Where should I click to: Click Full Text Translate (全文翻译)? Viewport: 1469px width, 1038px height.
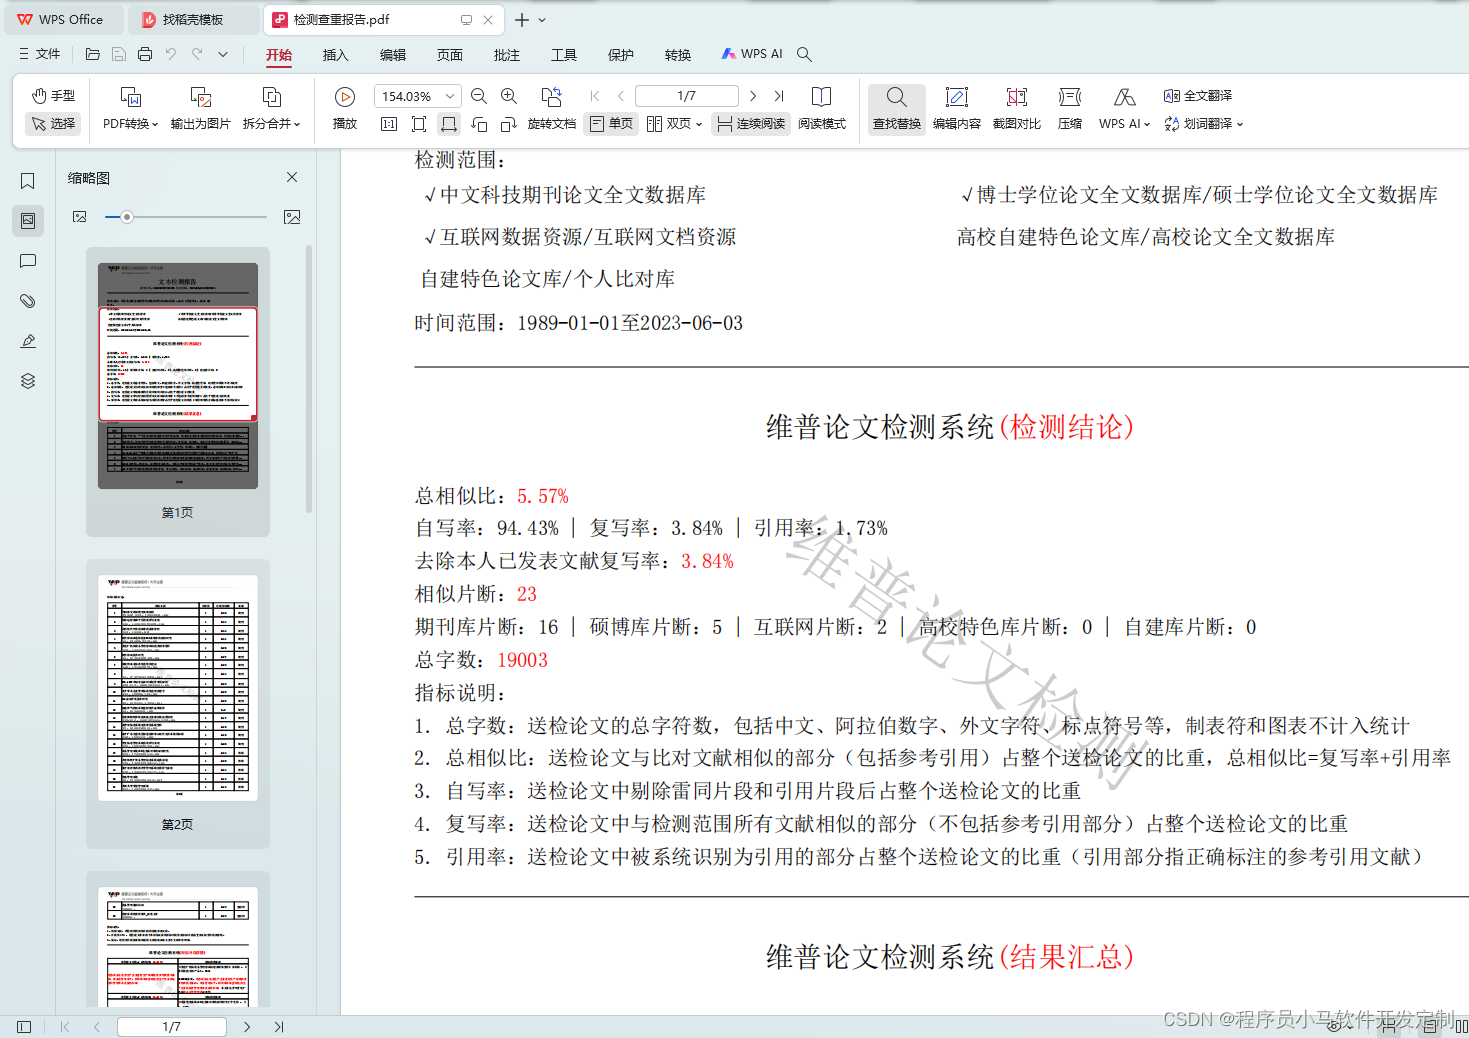[x=1198, y=96]
